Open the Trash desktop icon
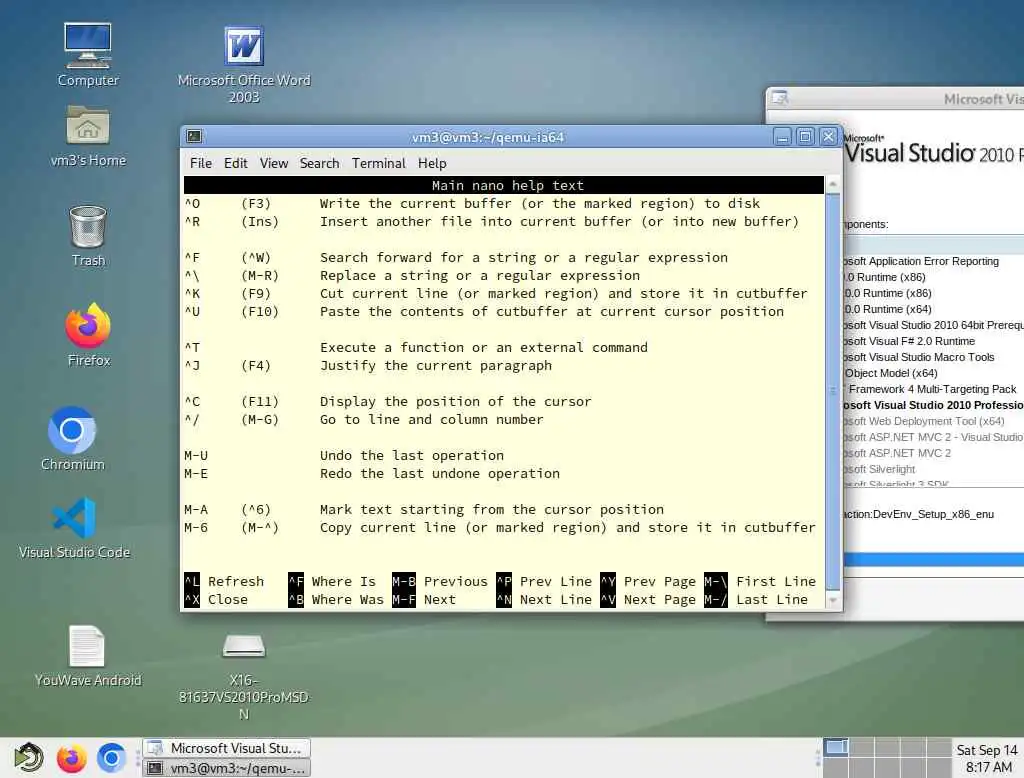The height and width of the screenshot is (778, 1024). click(x=88, y=236)
